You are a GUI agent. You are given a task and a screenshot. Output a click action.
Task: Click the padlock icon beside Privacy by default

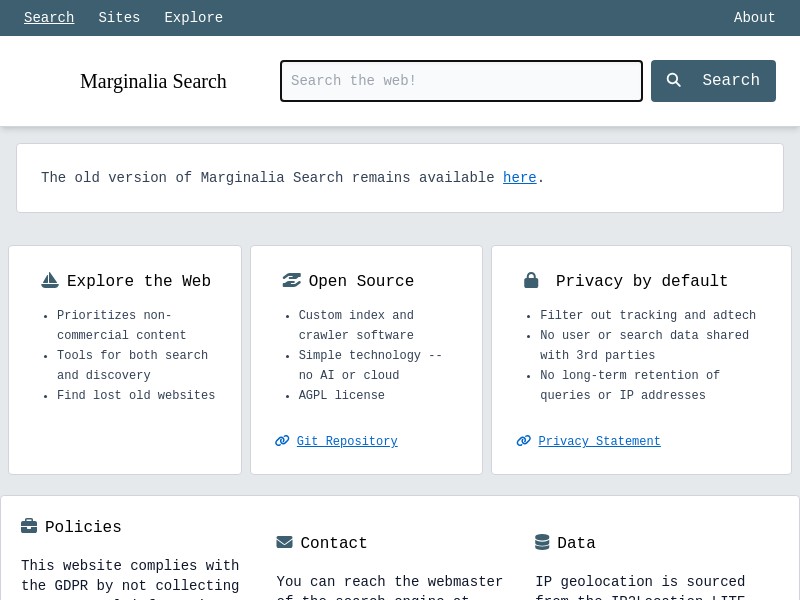531,280
